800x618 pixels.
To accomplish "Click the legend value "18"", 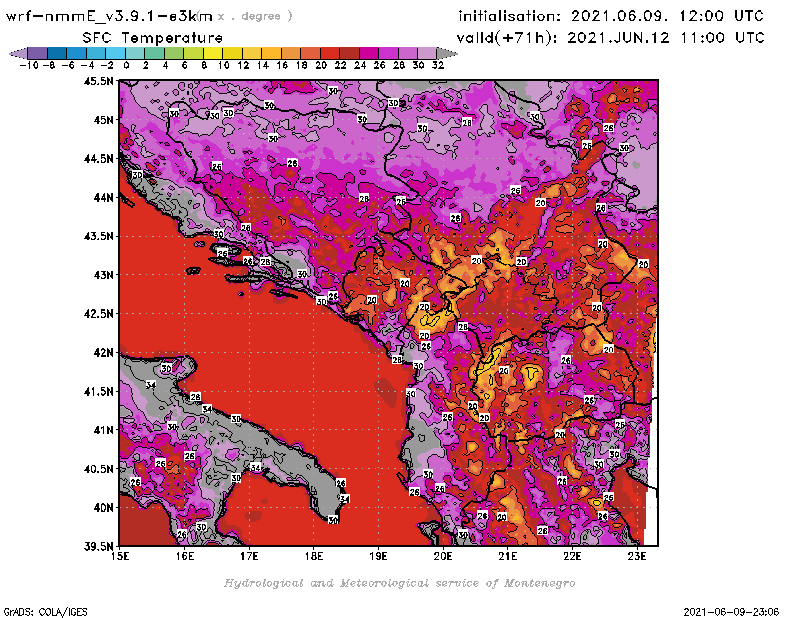I will pyautogui.click(x=301, y=65).
